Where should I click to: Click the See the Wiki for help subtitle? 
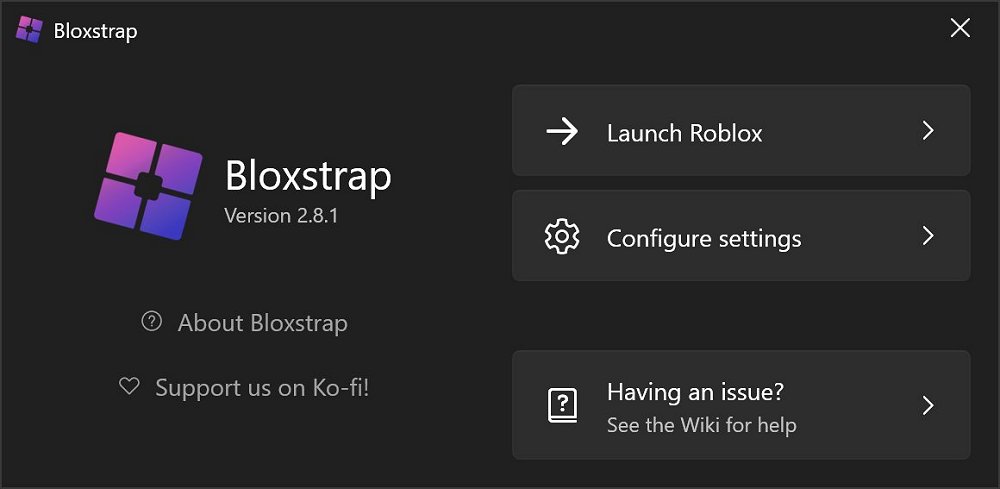[x=701, y=425]
